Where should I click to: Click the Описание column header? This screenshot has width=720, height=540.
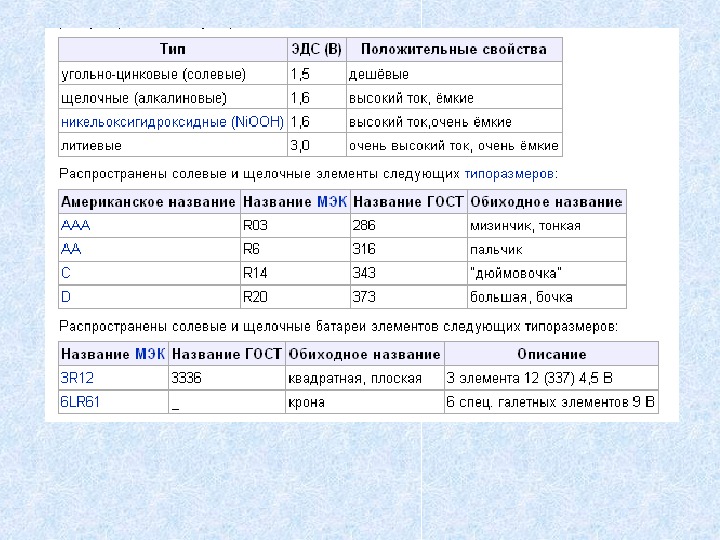pyautogui.click(x=551, y=354)
